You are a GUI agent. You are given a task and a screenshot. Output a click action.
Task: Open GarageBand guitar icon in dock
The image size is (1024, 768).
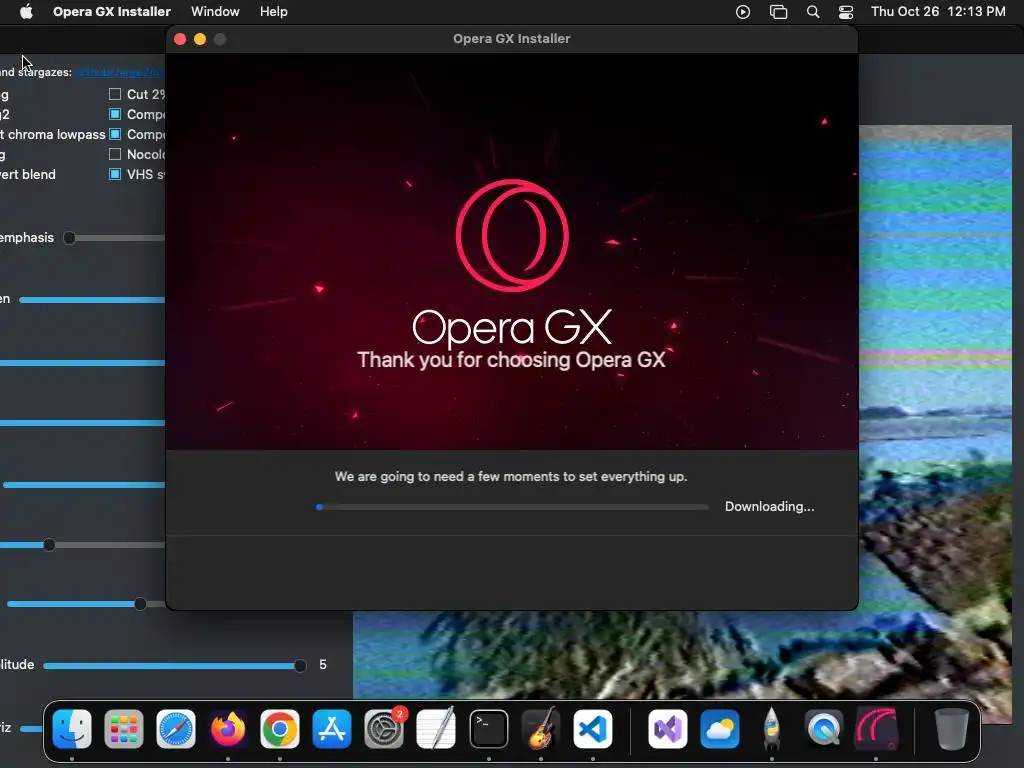(x=541, y=729)
